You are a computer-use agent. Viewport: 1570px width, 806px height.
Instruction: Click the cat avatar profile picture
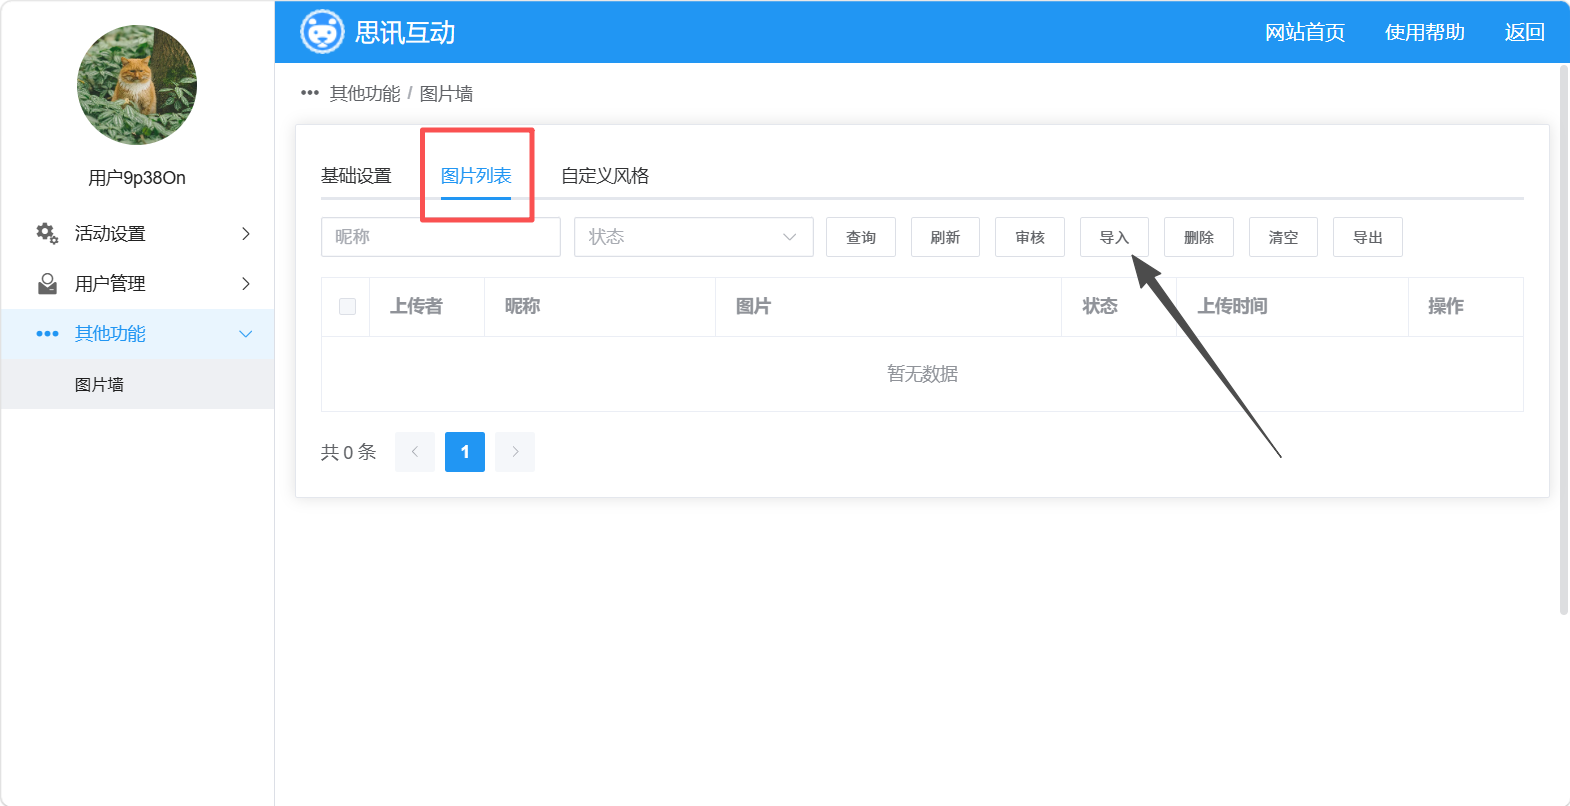tap(137, 85)
